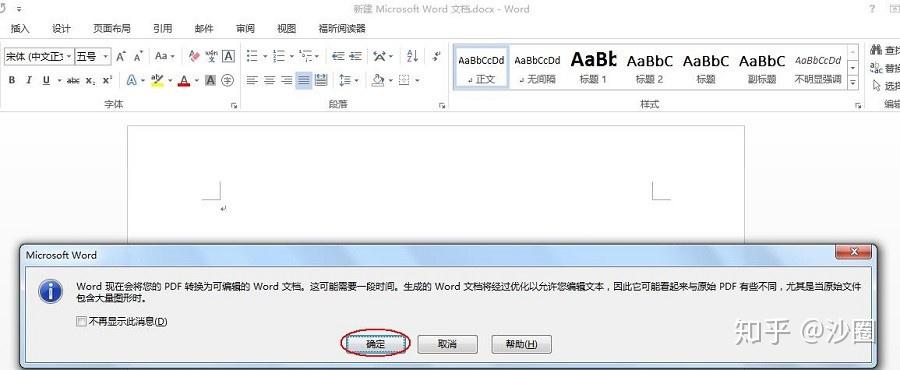Apply character border icon

[x=228, y=56]
